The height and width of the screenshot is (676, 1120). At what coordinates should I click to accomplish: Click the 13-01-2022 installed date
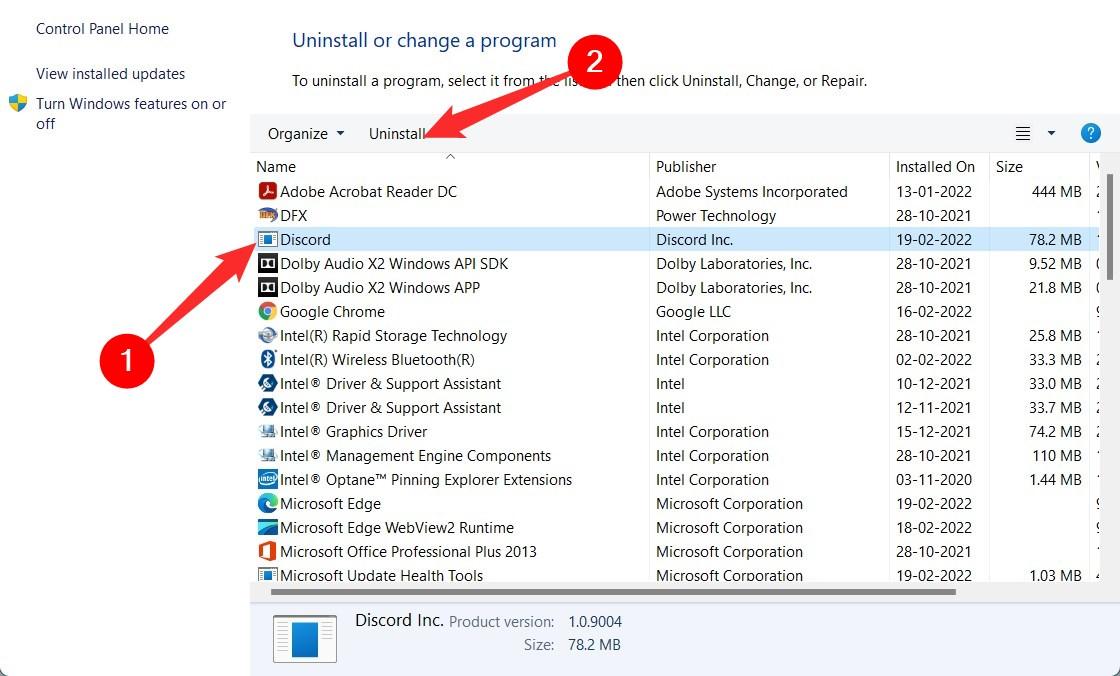tap(934, 192)
